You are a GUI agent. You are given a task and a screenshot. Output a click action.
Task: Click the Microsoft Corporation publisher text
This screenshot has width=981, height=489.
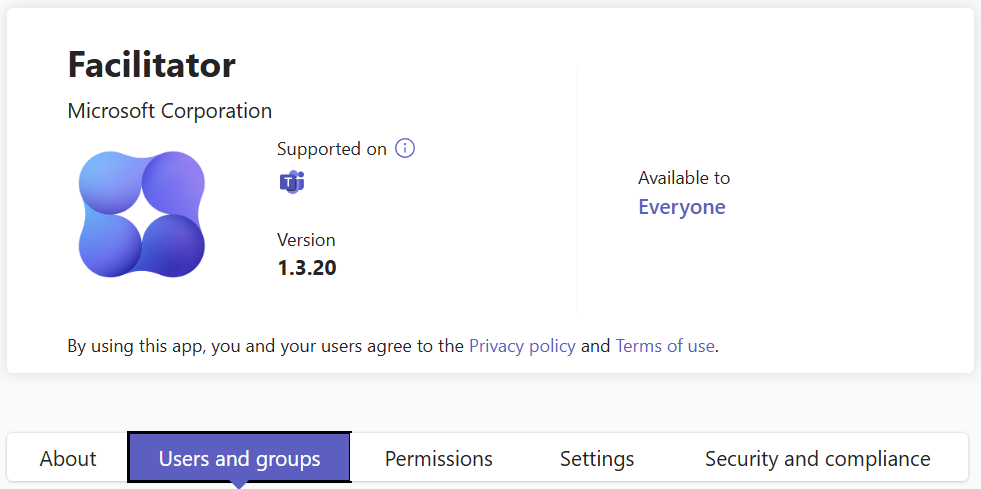coord(170,111)
